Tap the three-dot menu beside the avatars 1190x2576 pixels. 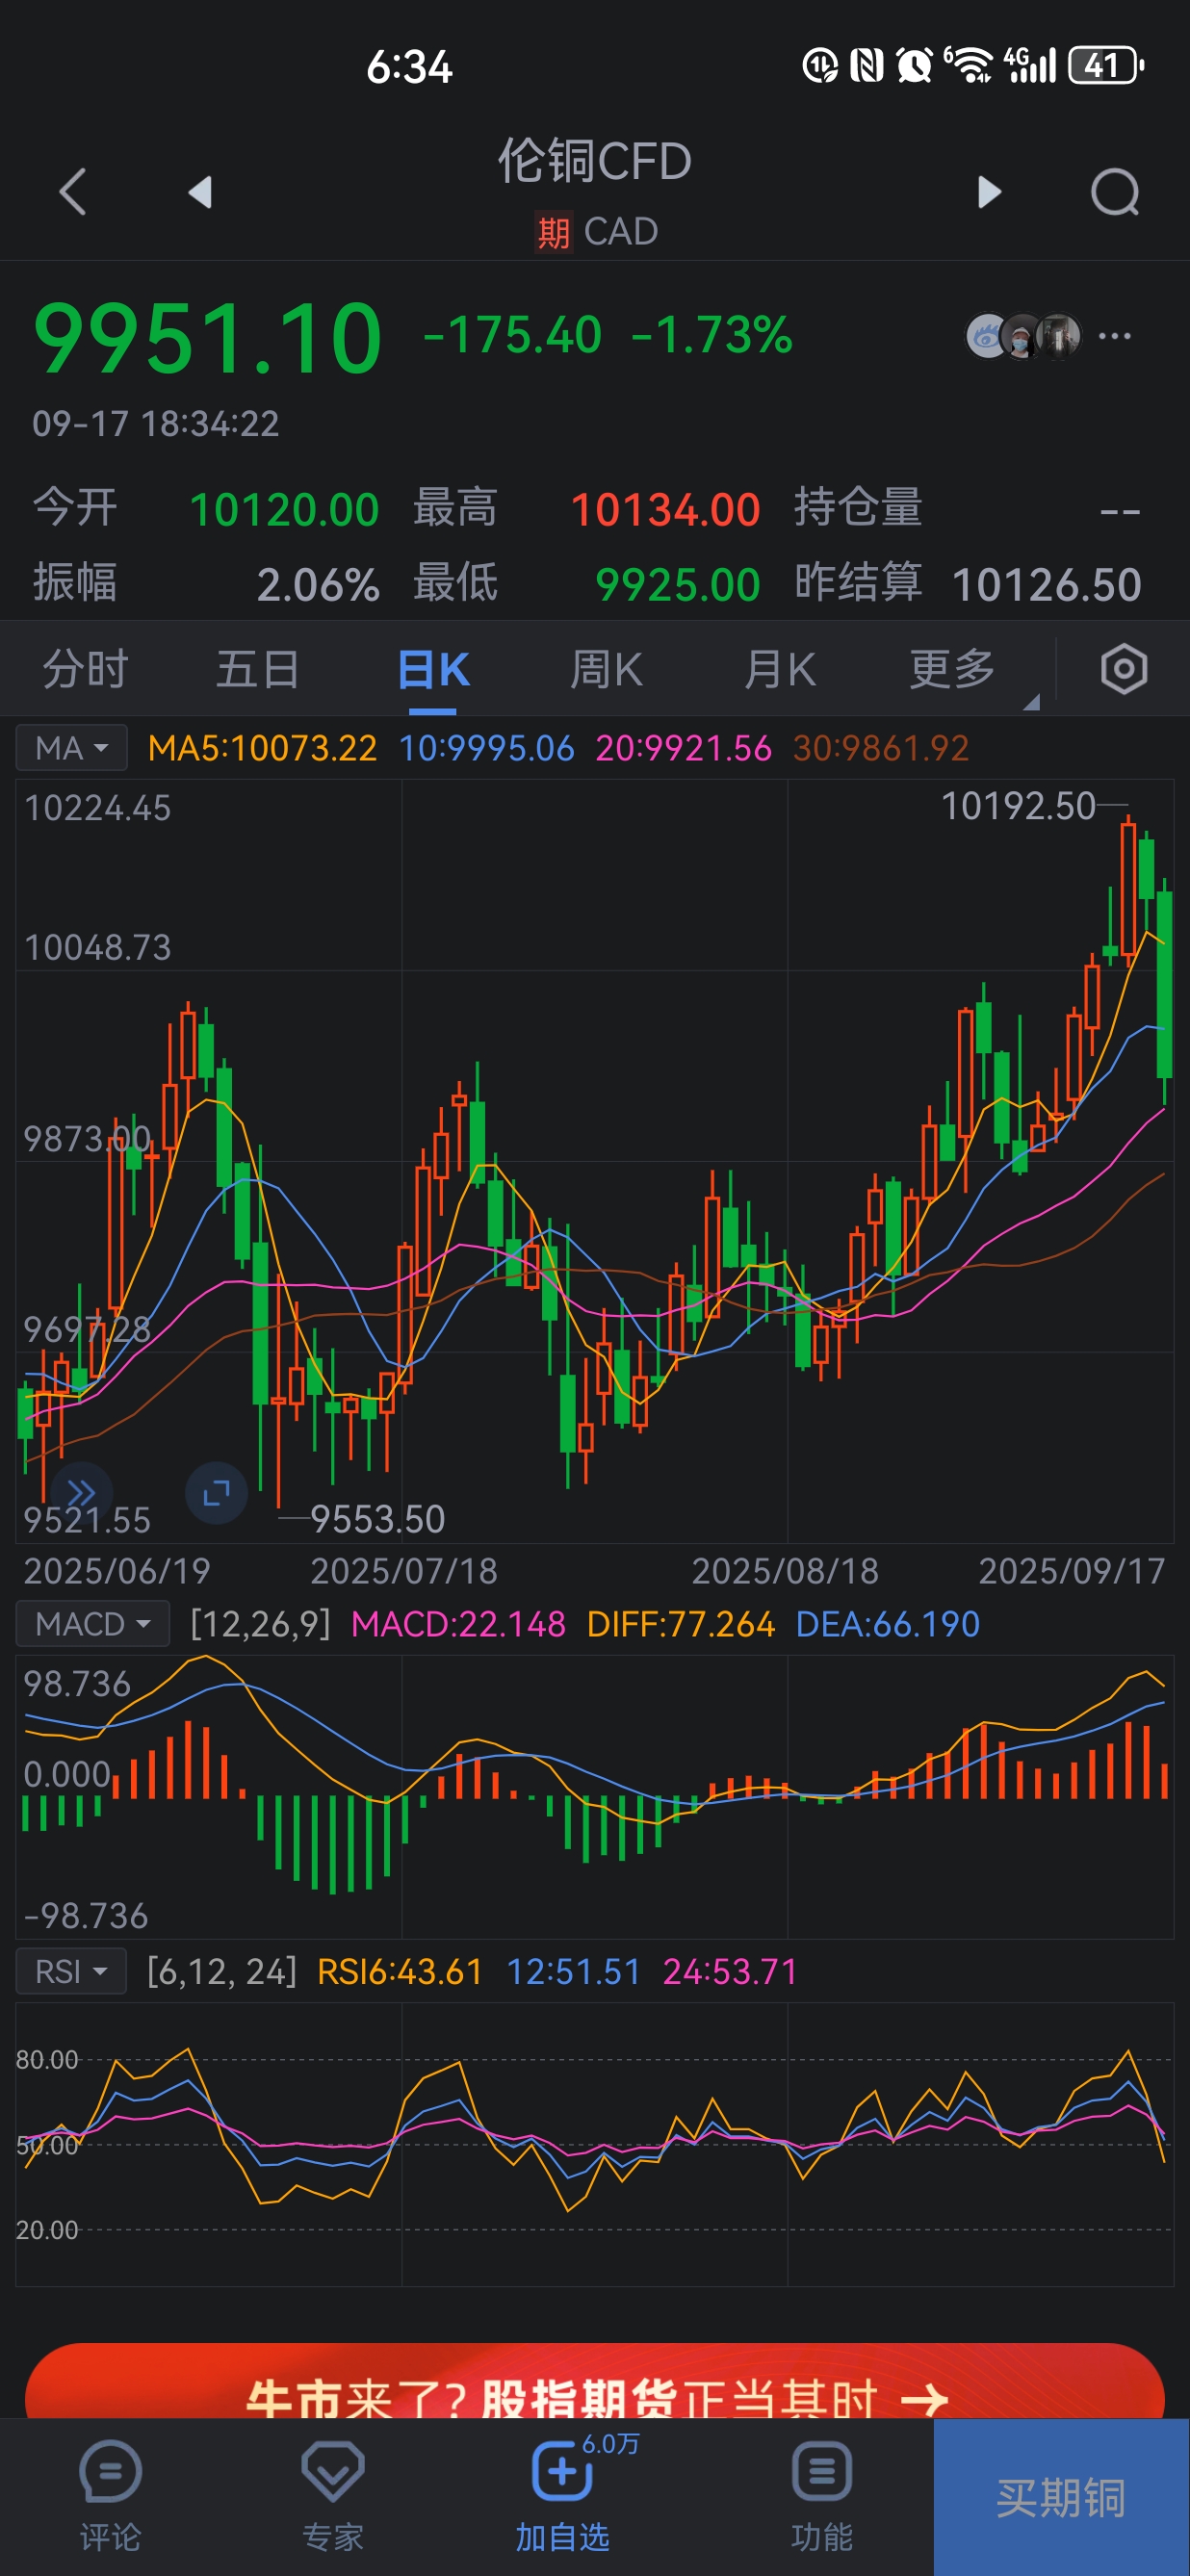click(x=1114, y=336)
